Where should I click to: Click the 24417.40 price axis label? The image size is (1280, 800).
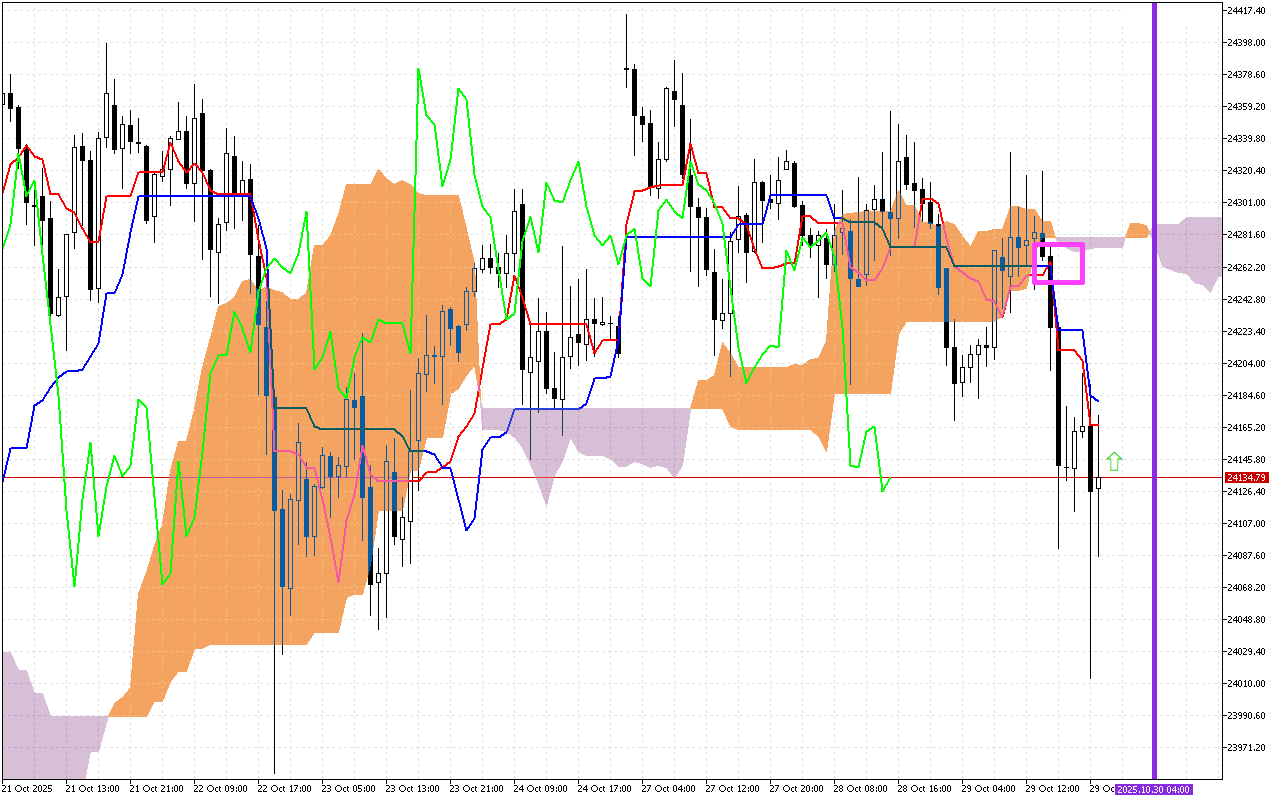coord(1245,10)
